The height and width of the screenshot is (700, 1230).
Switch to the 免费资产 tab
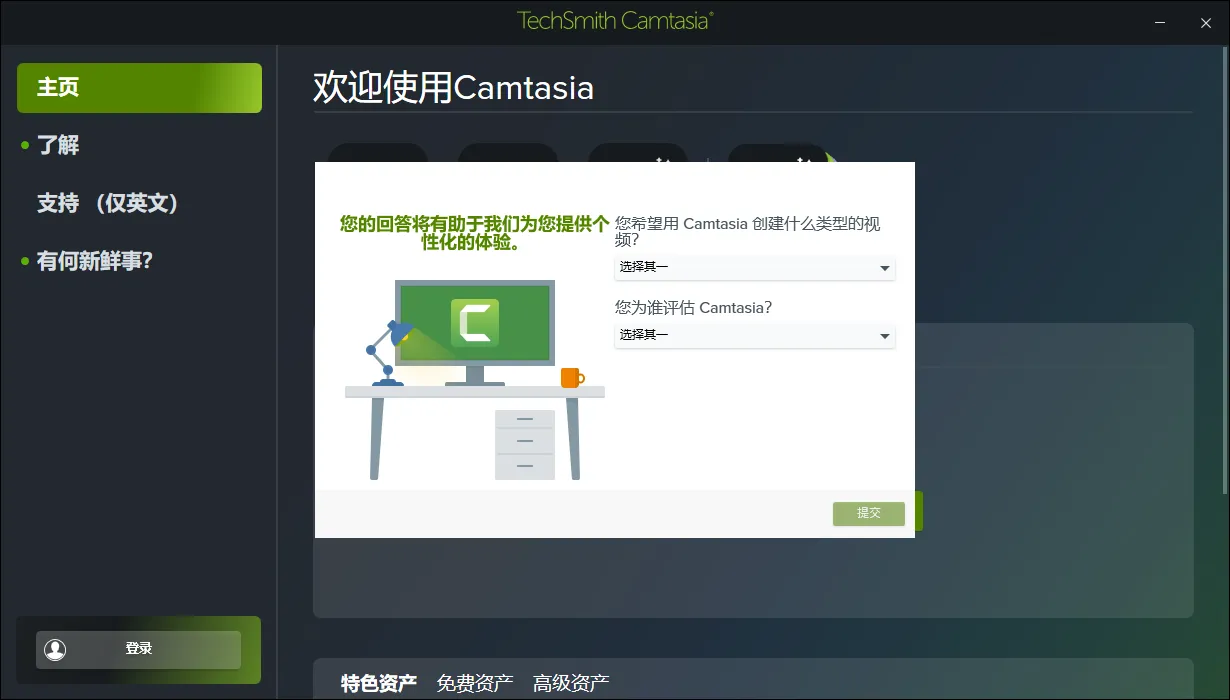(x=474, y=683)
